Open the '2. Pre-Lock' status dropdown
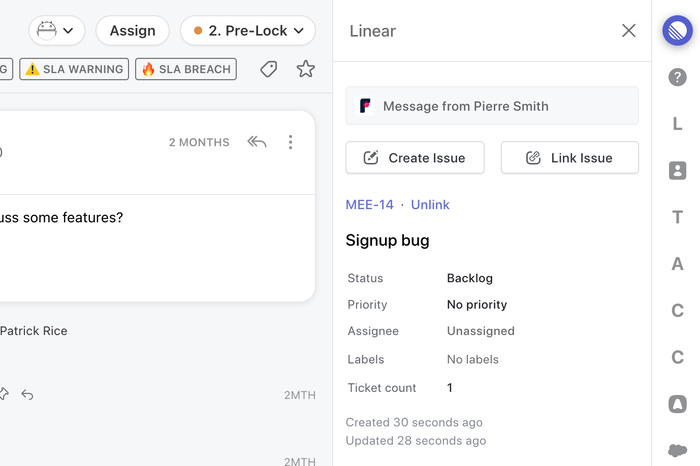 (248, 30)
